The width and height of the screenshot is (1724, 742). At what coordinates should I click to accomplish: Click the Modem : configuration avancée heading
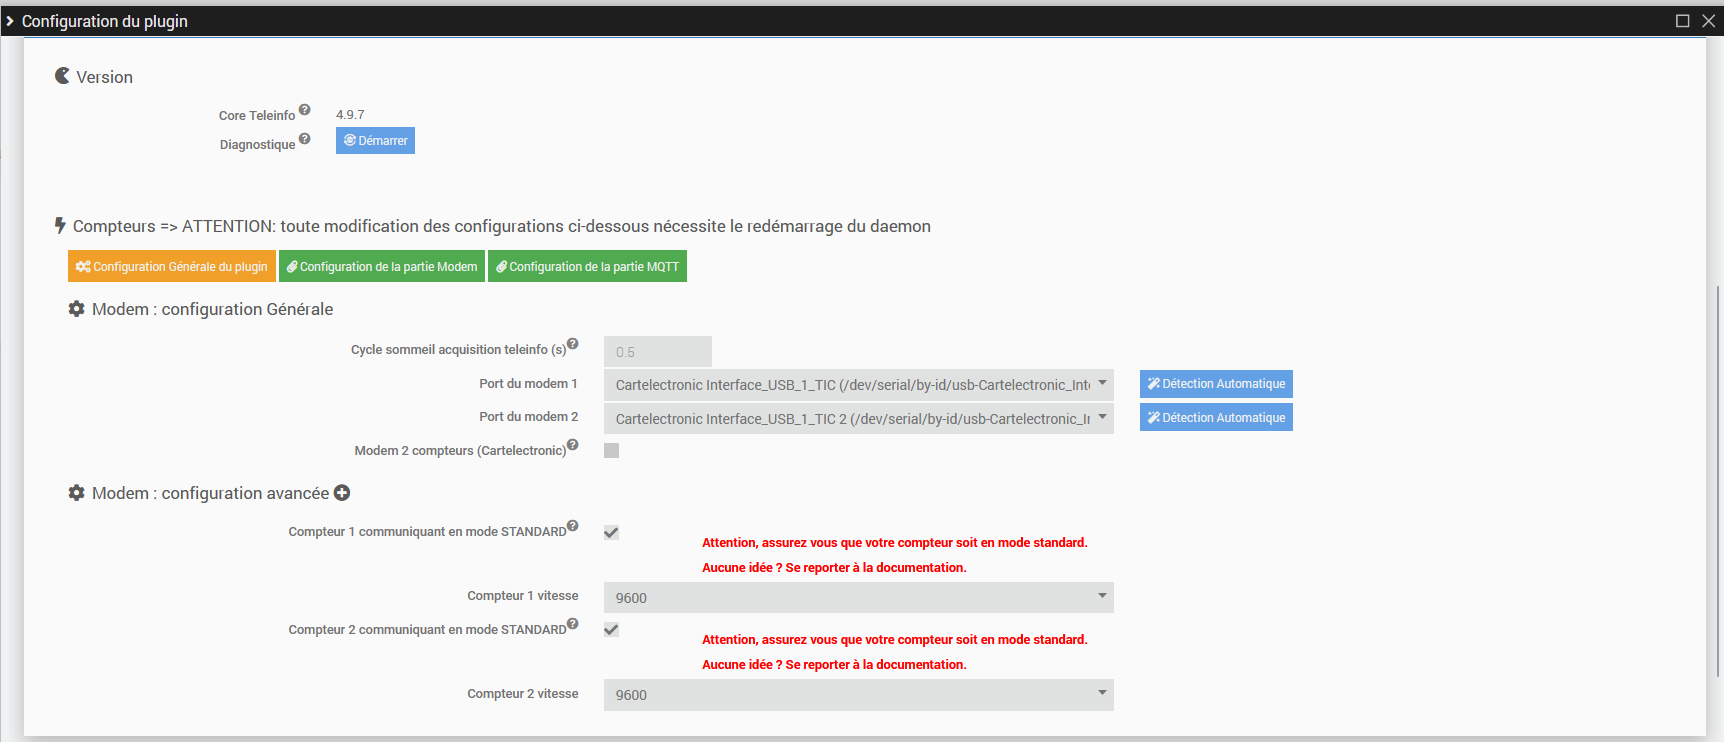(x=210, y=493)
